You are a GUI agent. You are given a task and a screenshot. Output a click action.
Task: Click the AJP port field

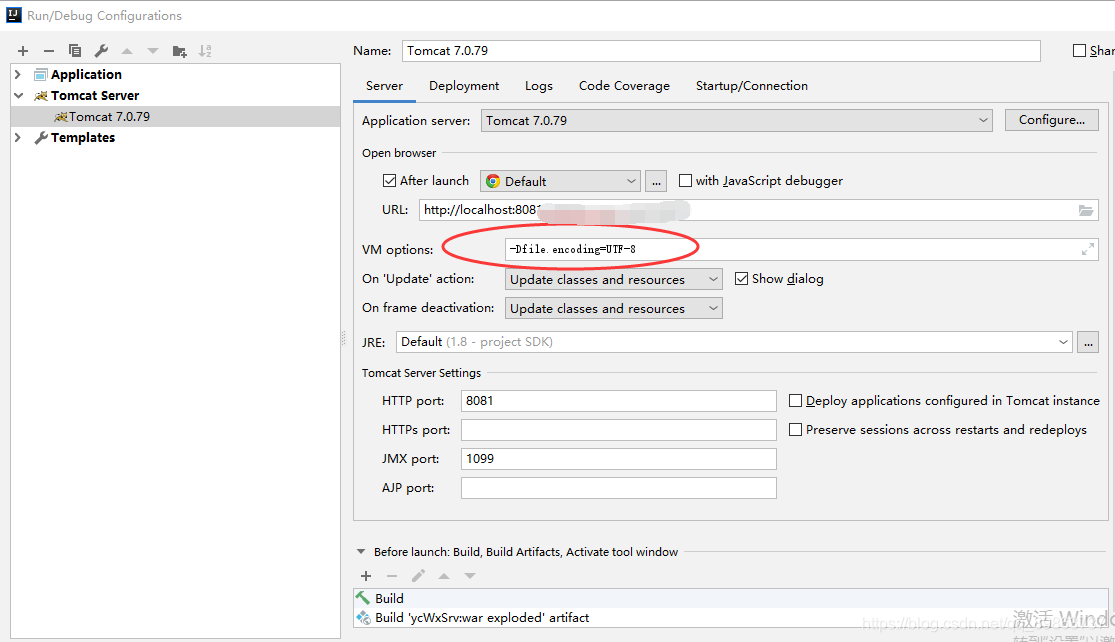coord(619,488)
